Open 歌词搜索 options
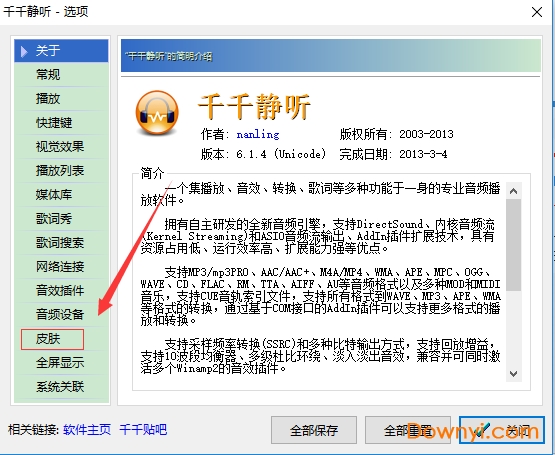This screenshot has width=555, height=455. 61,243
